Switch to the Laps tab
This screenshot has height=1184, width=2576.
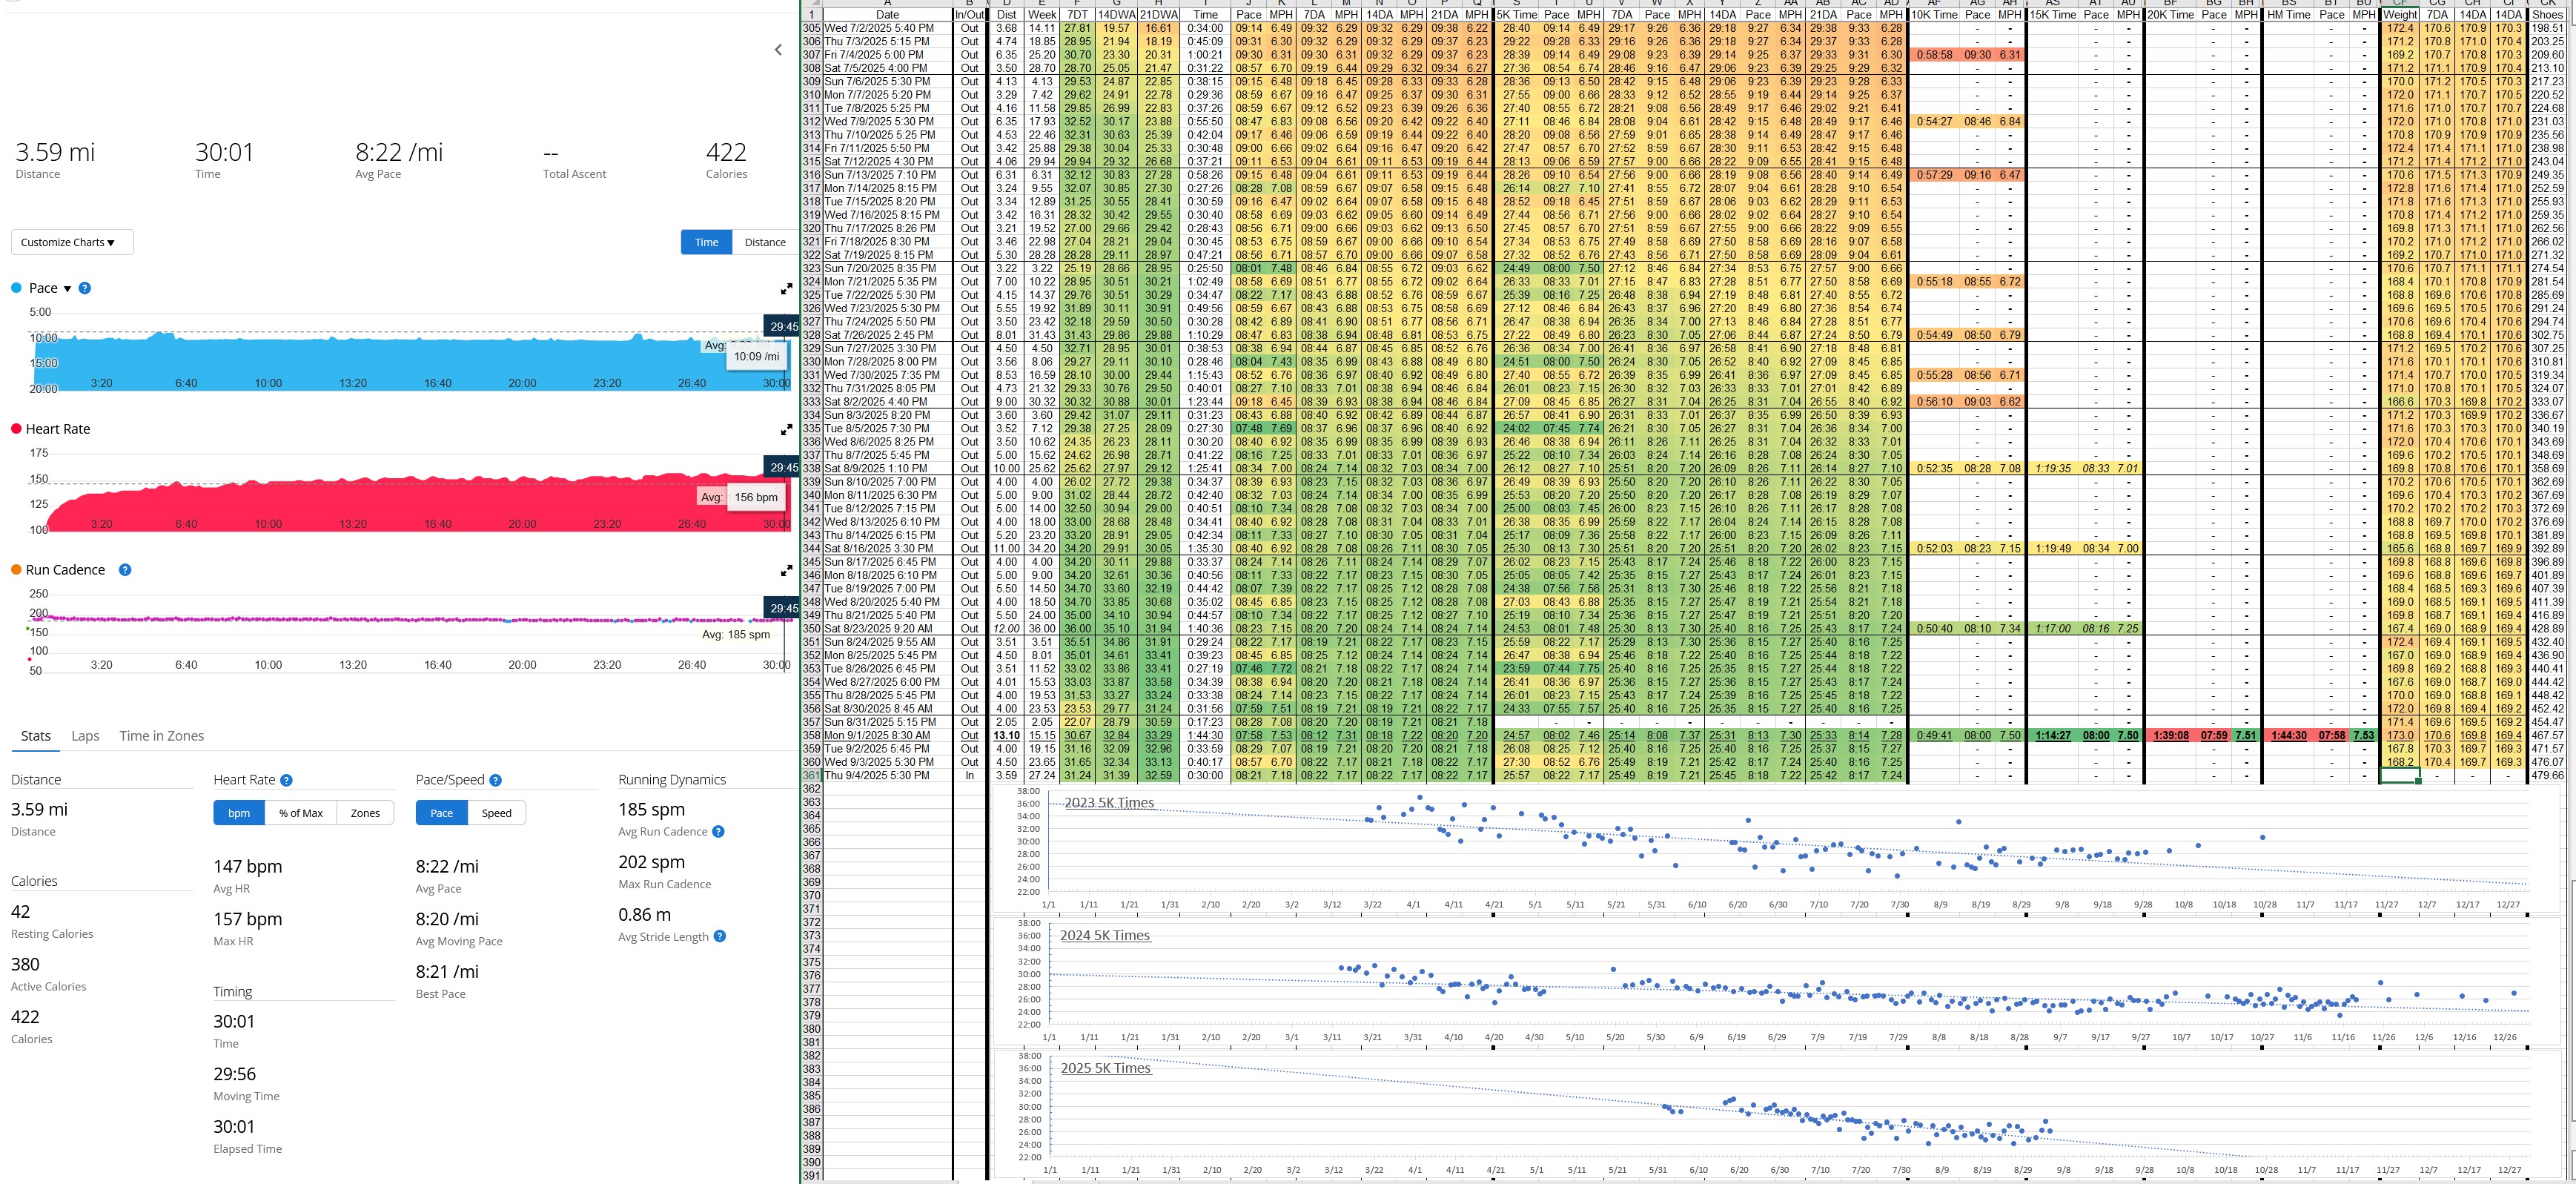click(85, 736)
